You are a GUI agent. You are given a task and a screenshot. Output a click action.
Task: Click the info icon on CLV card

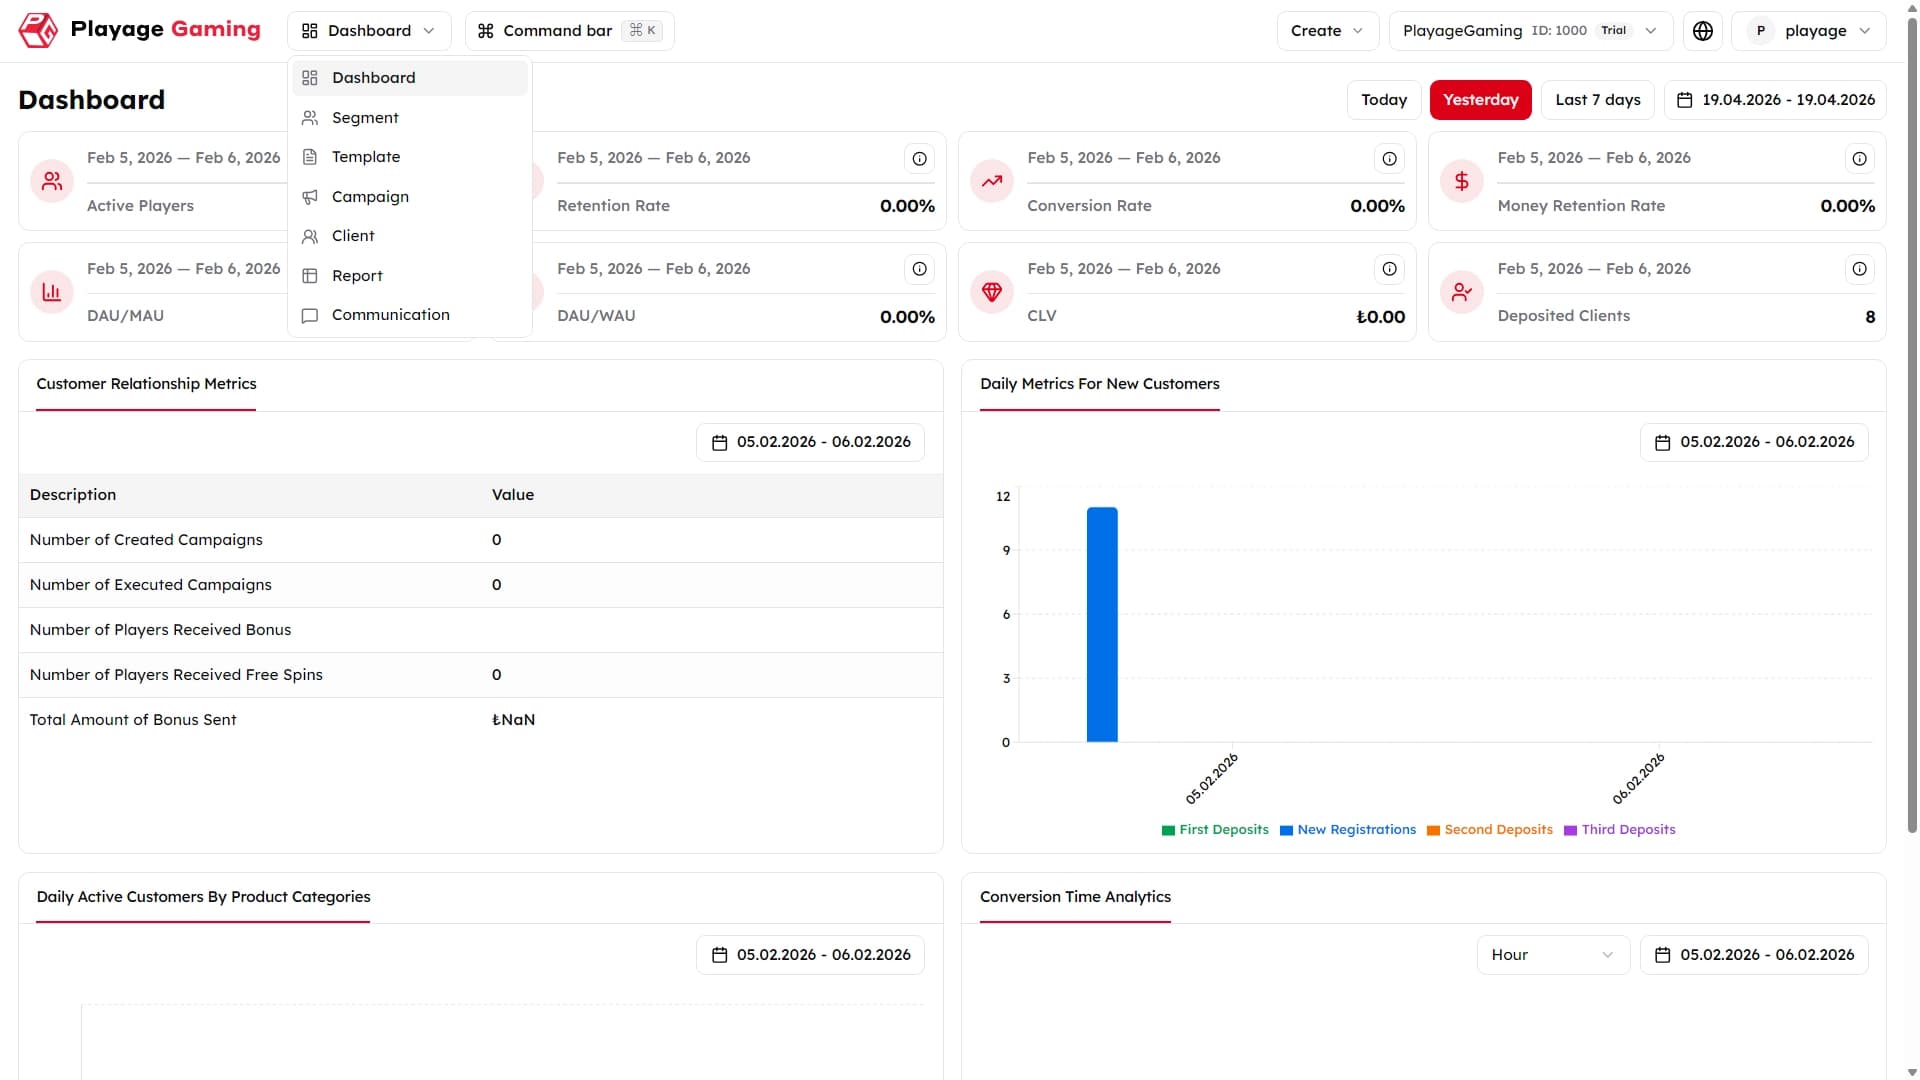pos(1389,269)
